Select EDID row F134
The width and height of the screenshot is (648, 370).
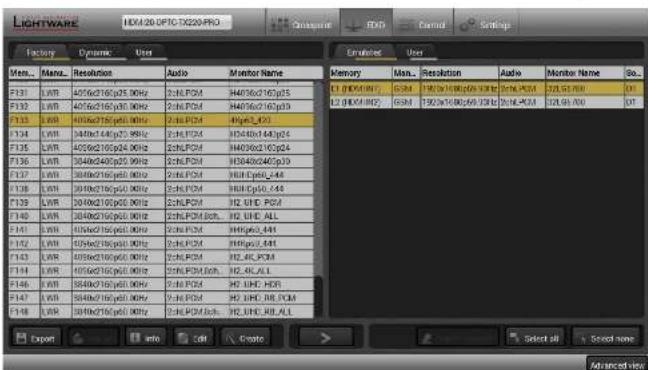pyautogui.click(x=161, y=134)
